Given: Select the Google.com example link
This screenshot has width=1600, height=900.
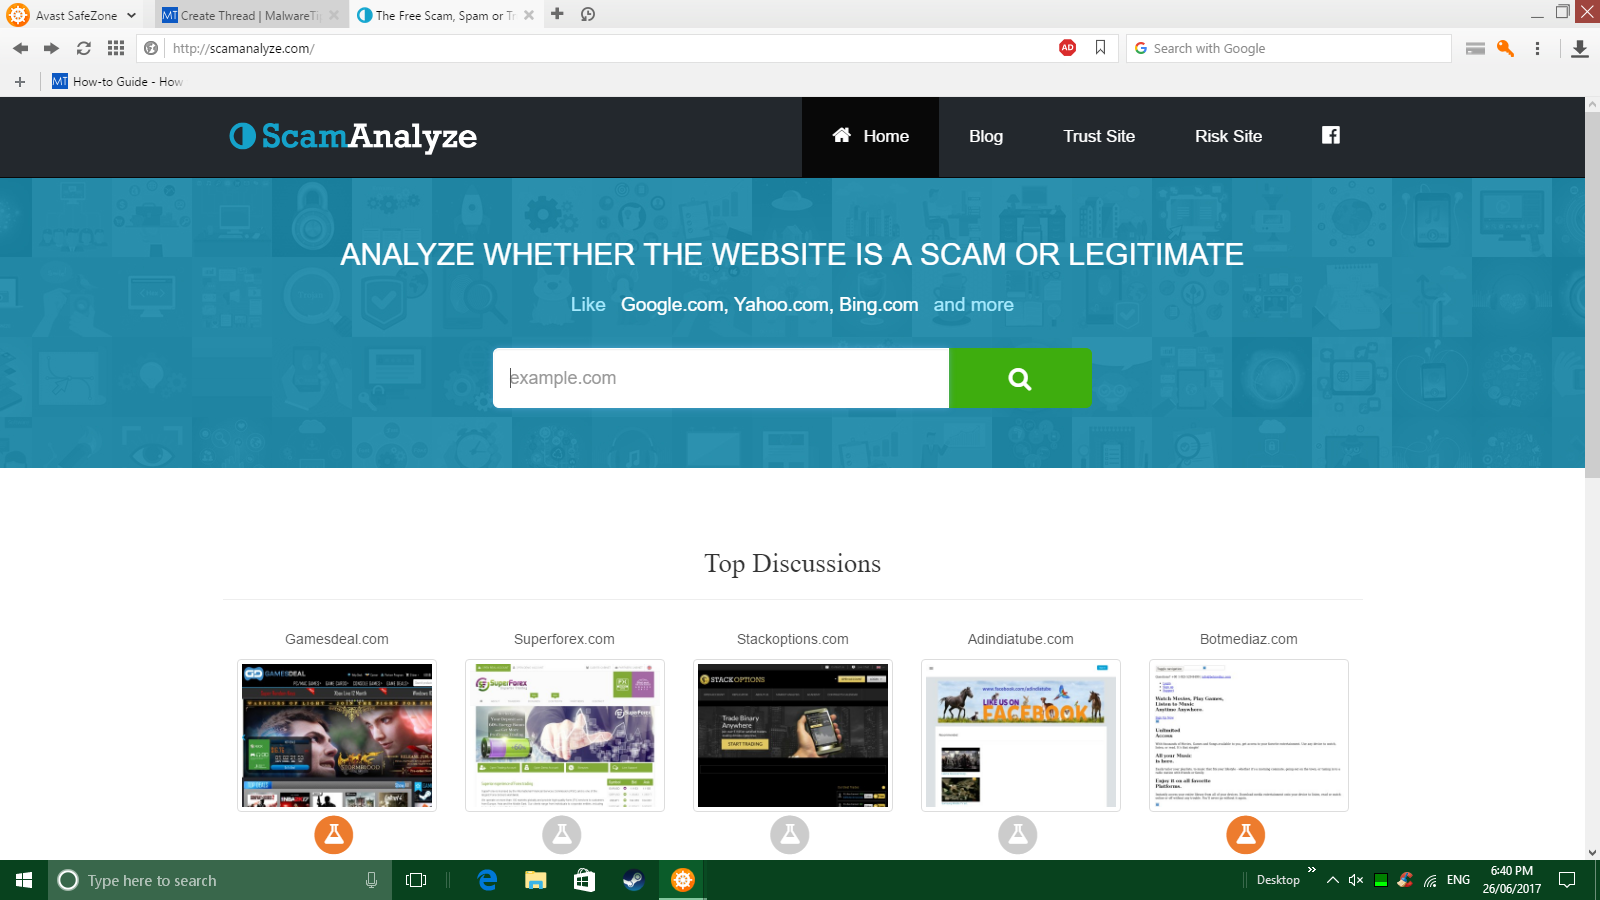Looking at the screenshot, I should [672, 305].
